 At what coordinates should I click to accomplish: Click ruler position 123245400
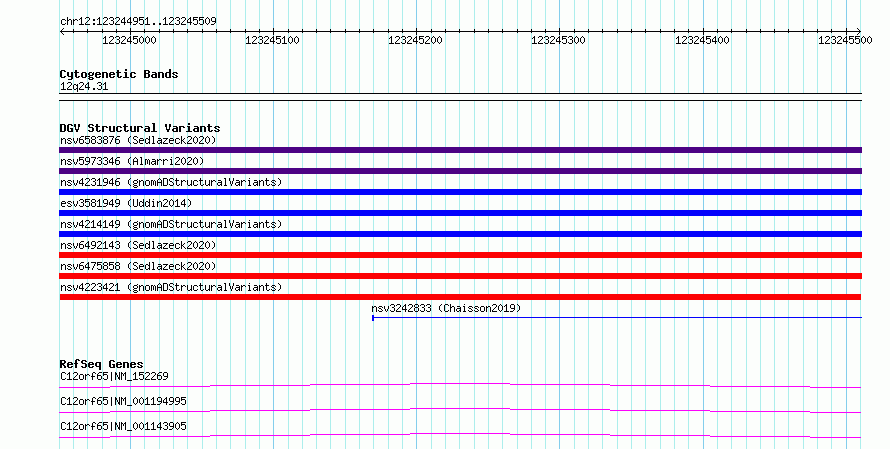702,40
